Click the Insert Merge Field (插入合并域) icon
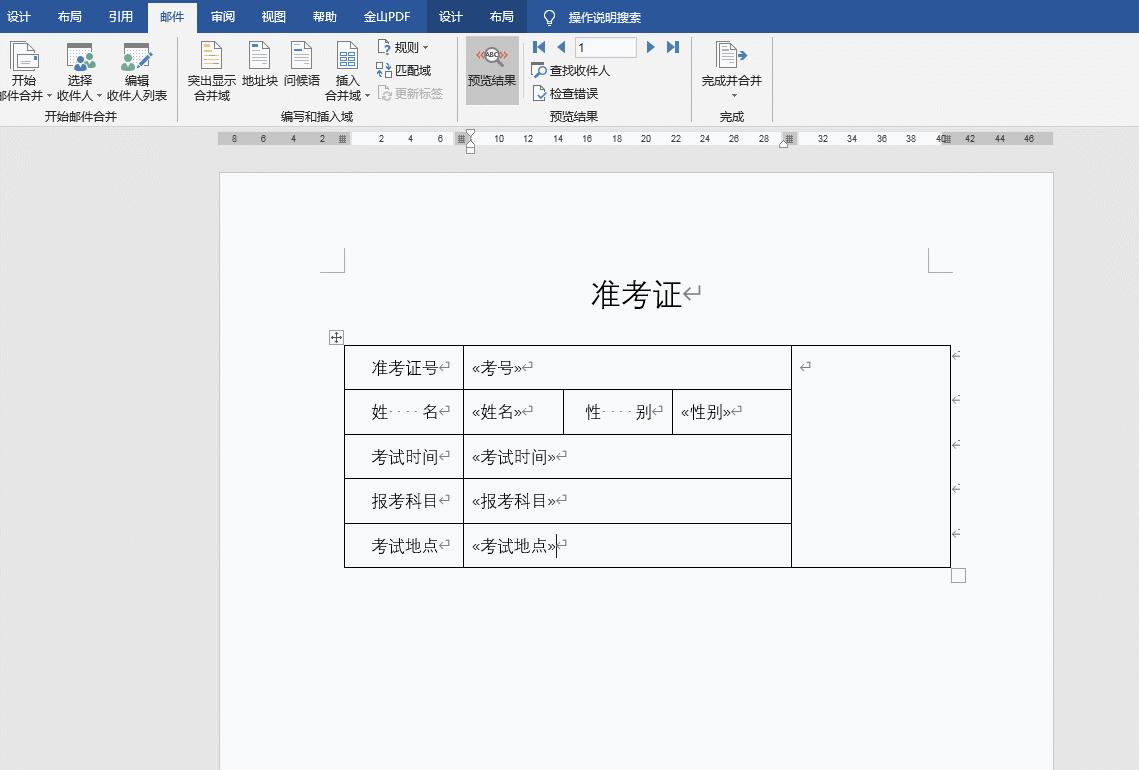 pyautogui.click(x=346, y=60)
